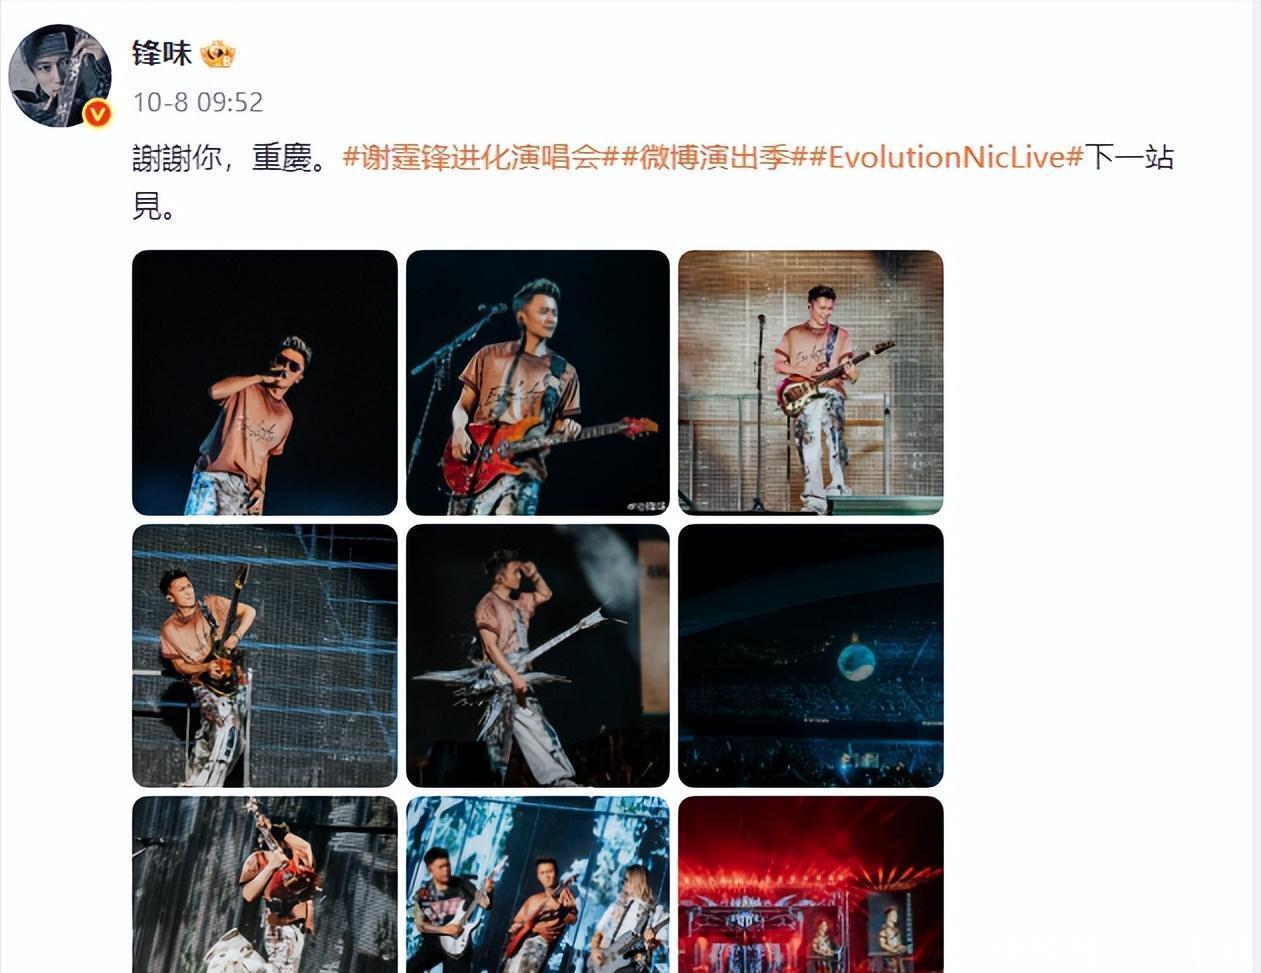View photo of singer with sunglasses and microphone
Viewport: 1261px width, 973px height.
(x=265, y=383)
